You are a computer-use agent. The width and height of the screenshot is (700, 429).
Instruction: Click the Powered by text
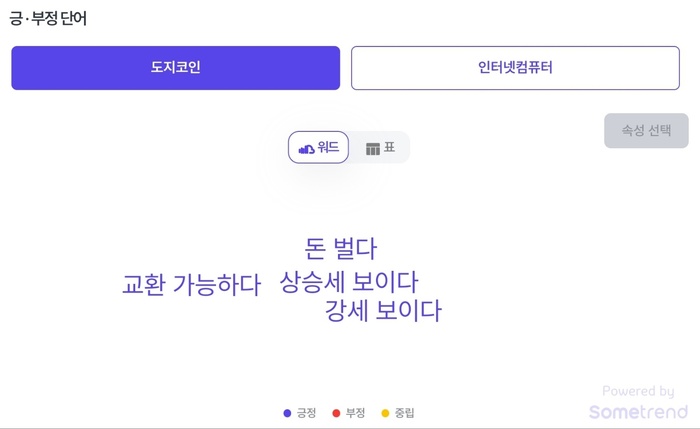tap(638, 391)
